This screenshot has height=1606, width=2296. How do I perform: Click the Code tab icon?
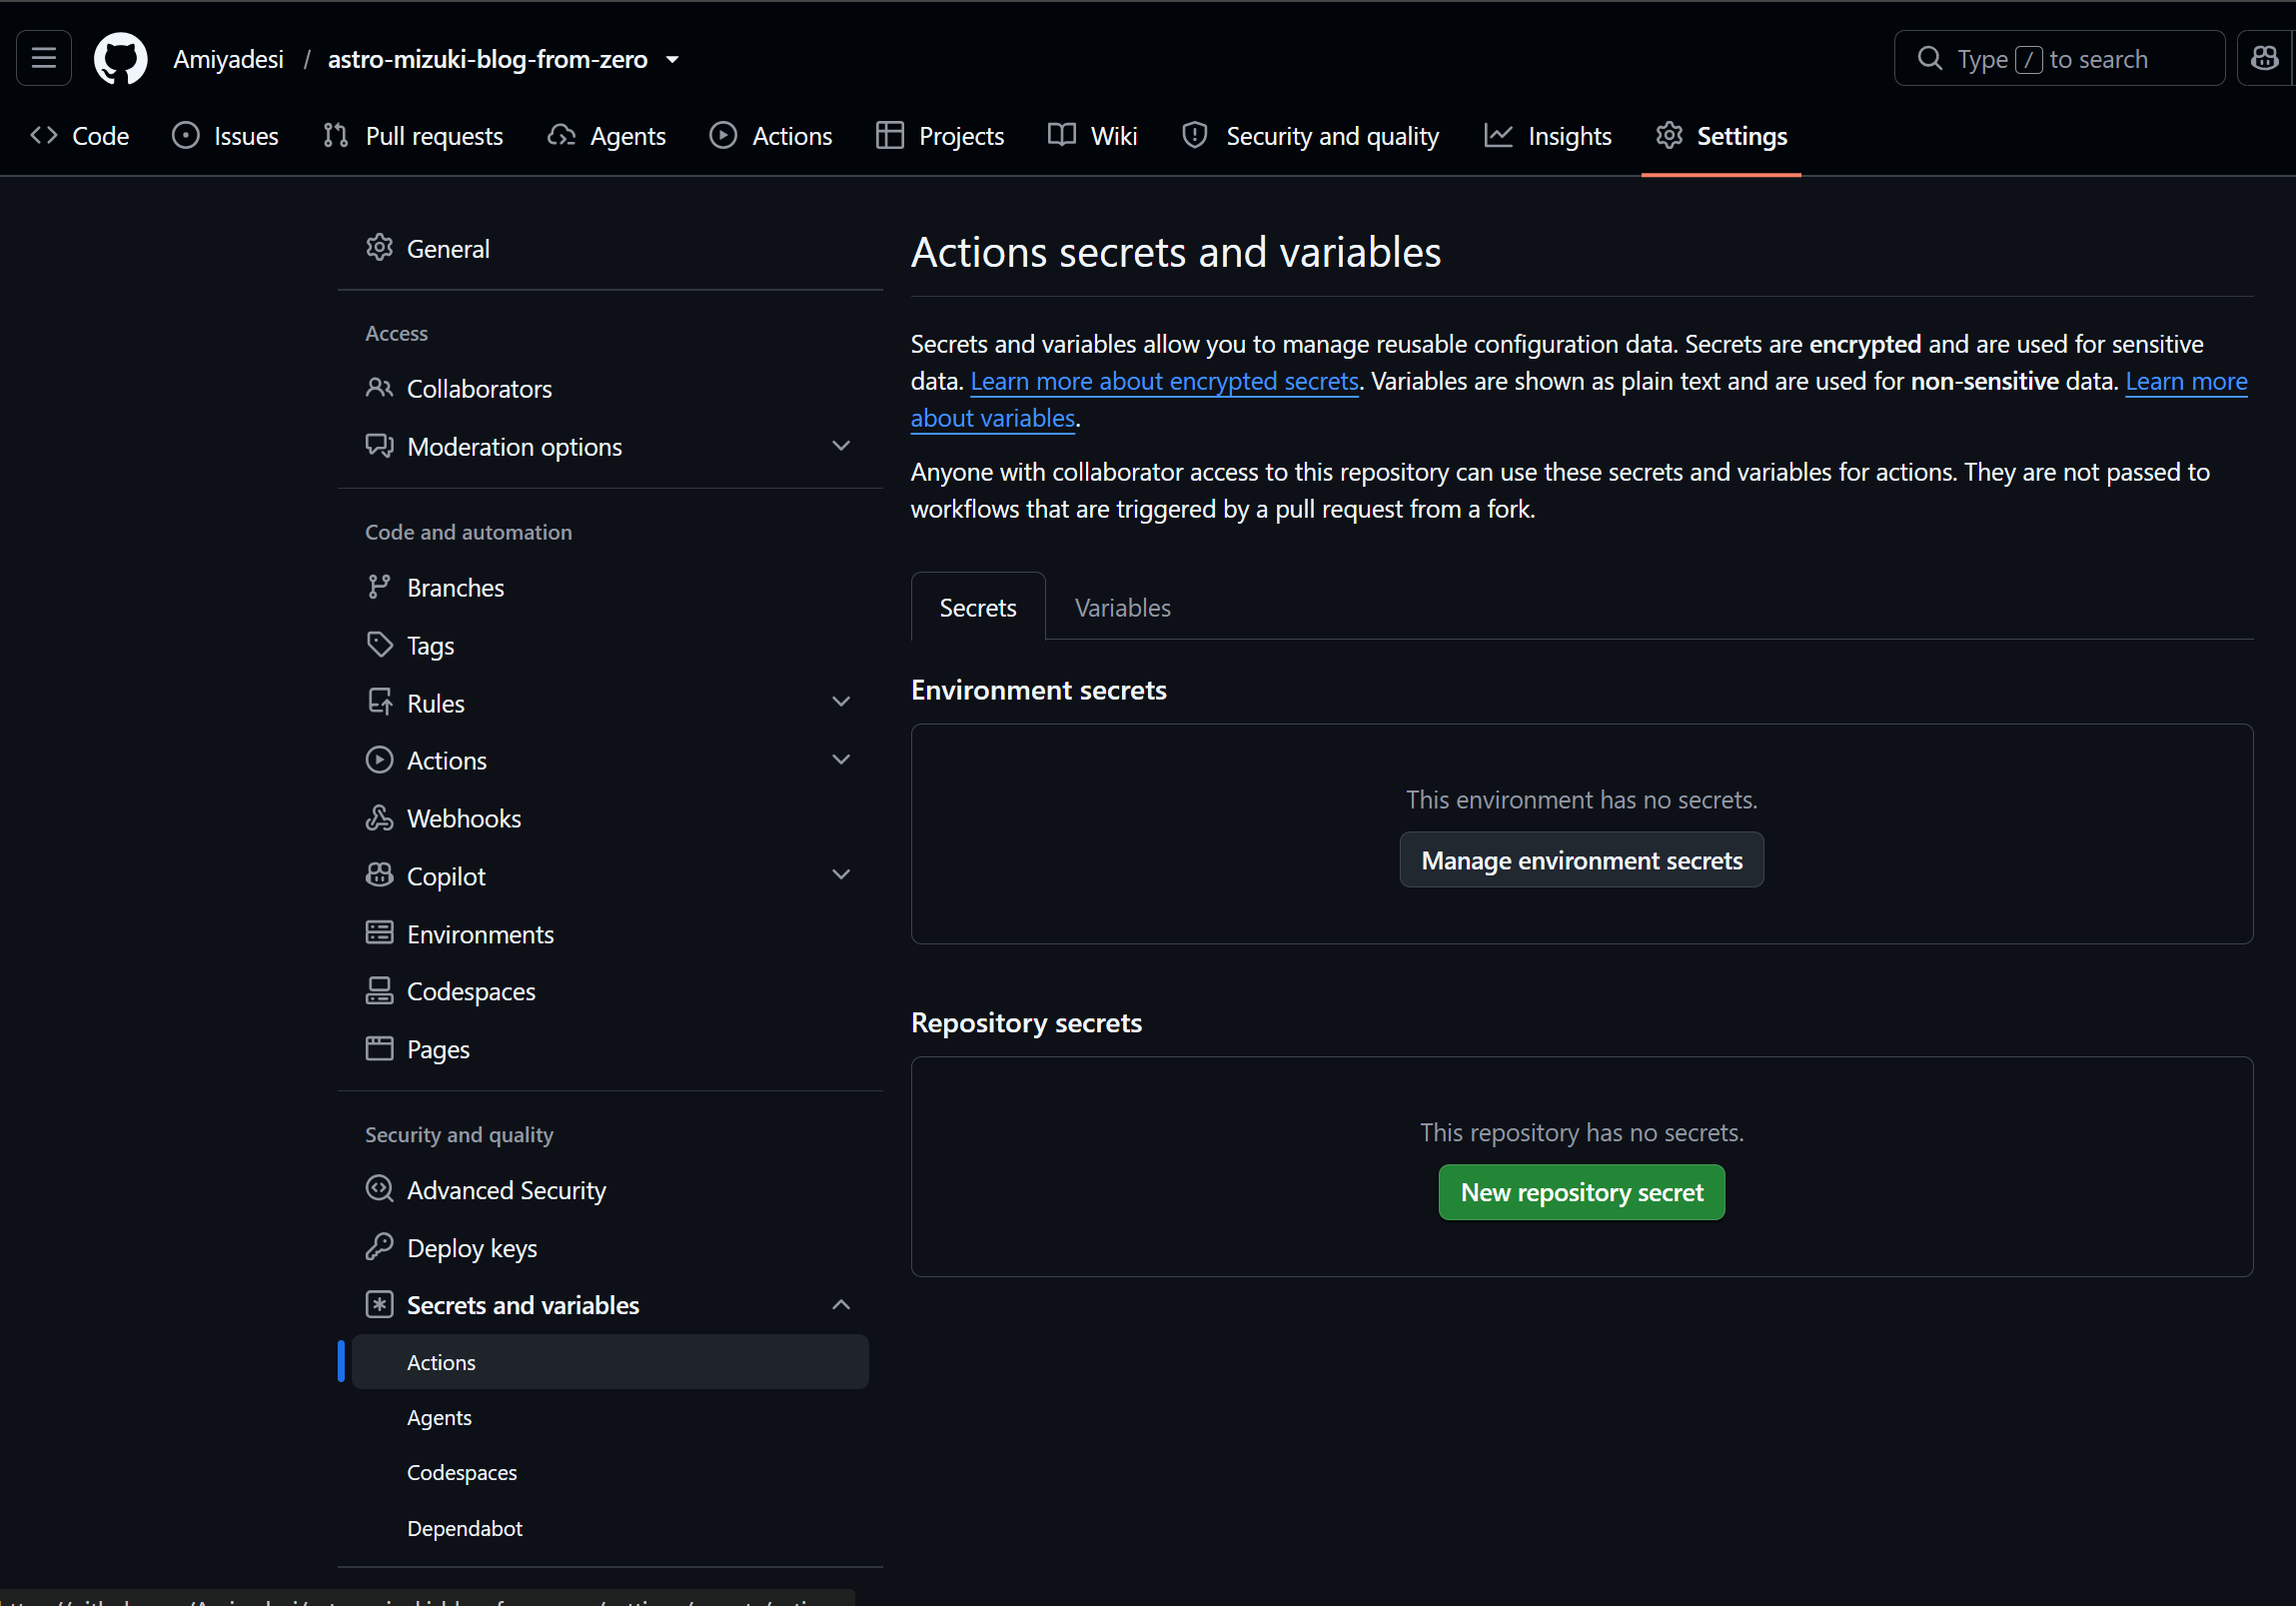pos(44,135)
